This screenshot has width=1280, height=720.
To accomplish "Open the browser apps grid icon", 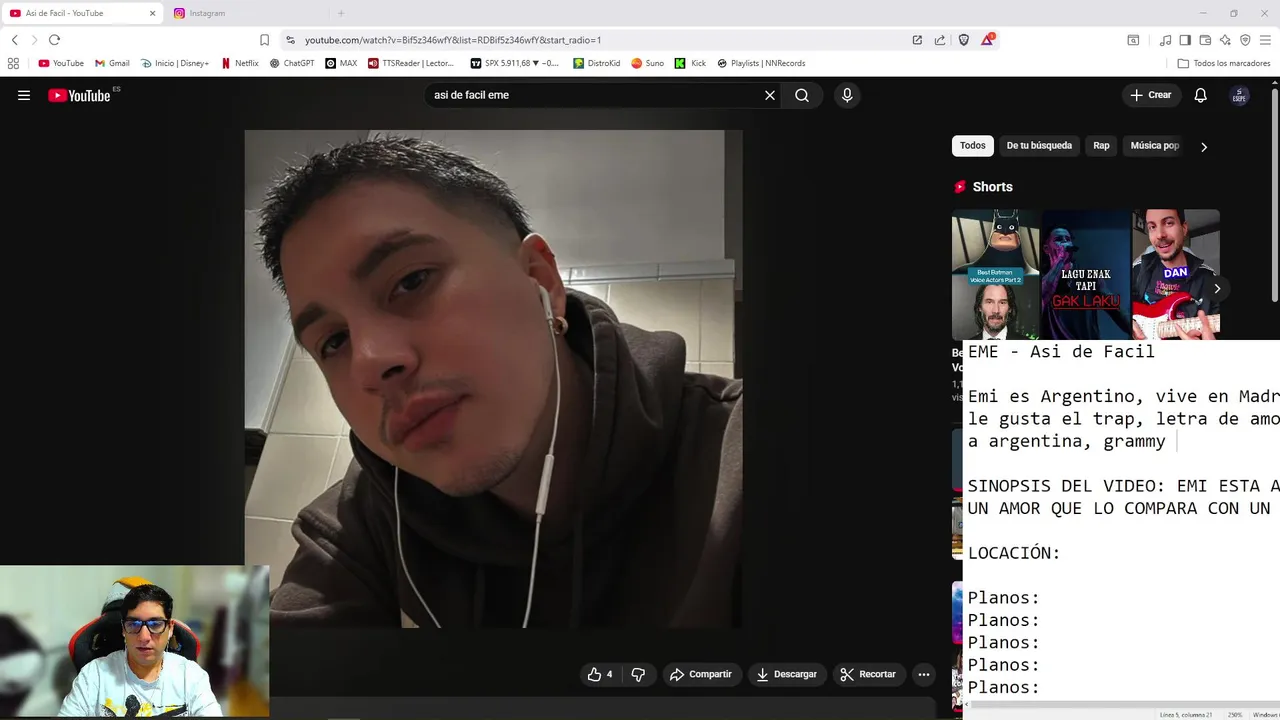I will (13, 63).
